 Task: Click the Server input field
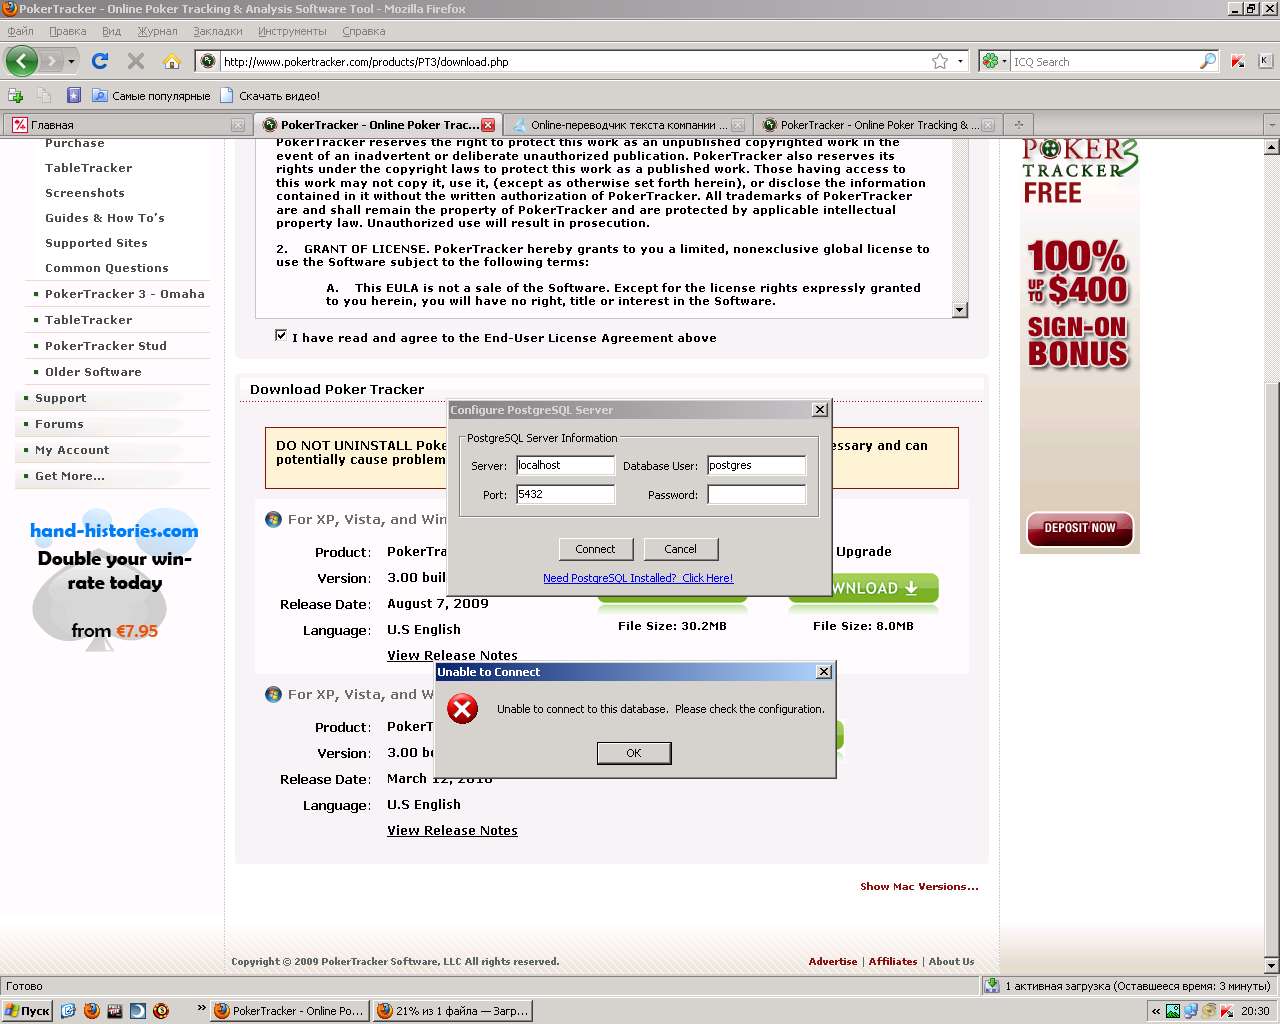pos(565,465)
